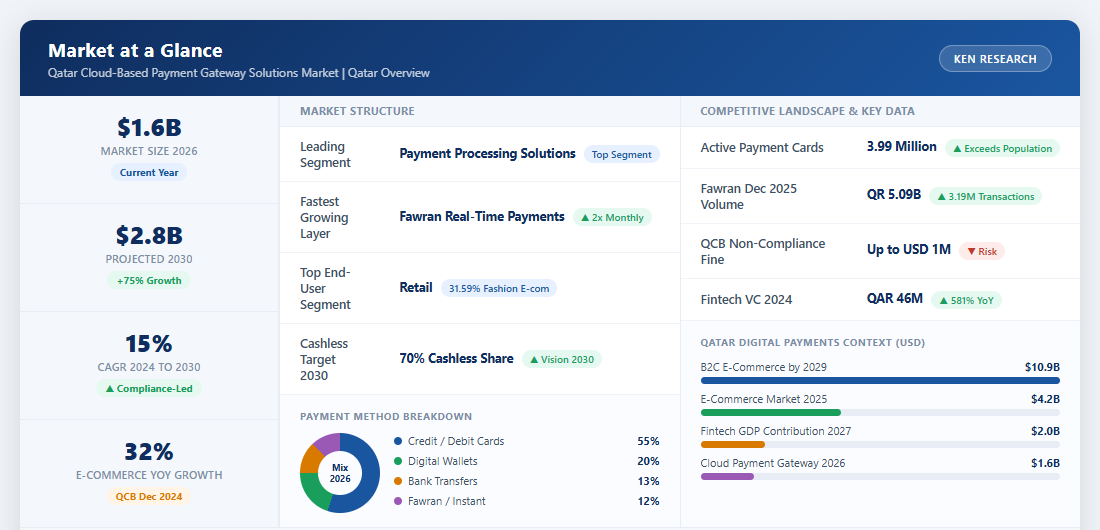Click the $2.0B value
Screen dimensions: 1100x530
(x=1045, y=431)
